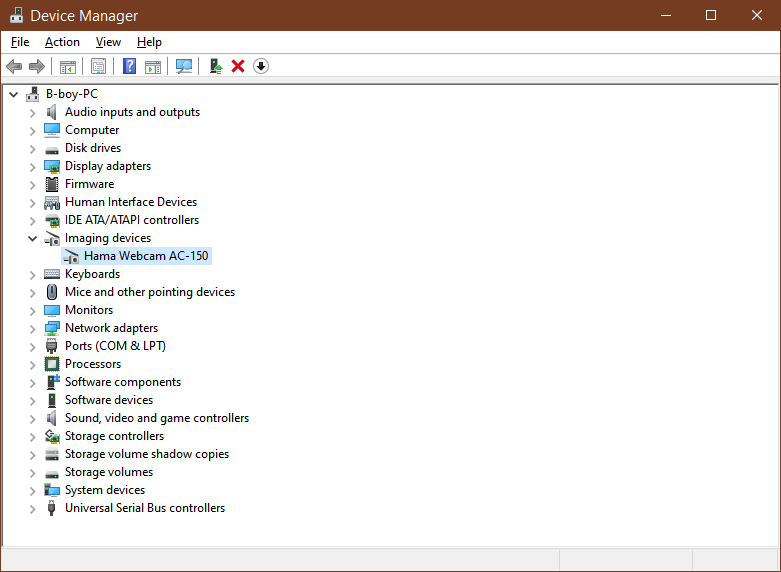
Task: Open the File menu
Action: (x=20, y=42)
